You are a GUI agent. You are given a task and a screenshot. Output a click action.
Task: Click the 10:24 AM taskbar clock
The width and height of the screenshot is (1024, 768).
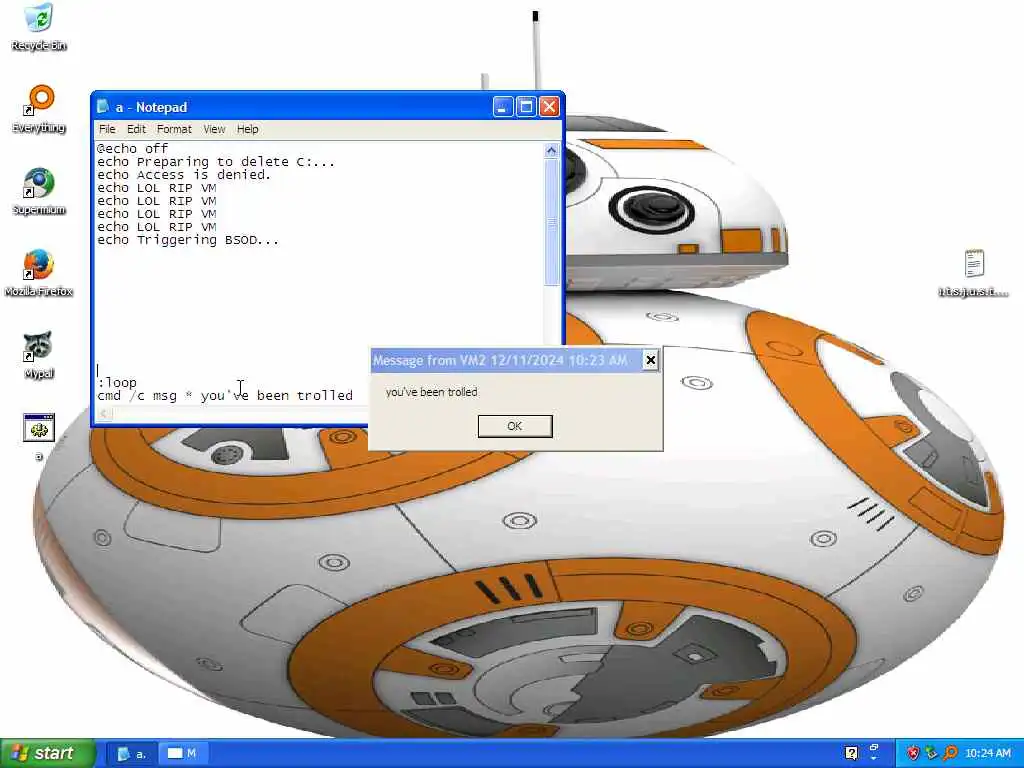click(x=987, y=753)
